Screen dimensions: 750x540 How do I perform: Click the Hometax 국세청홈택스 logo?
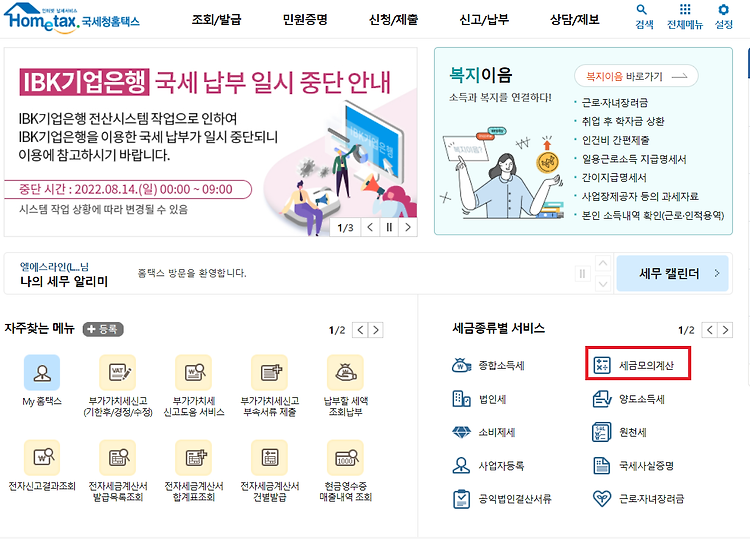[x=72, y=18]
